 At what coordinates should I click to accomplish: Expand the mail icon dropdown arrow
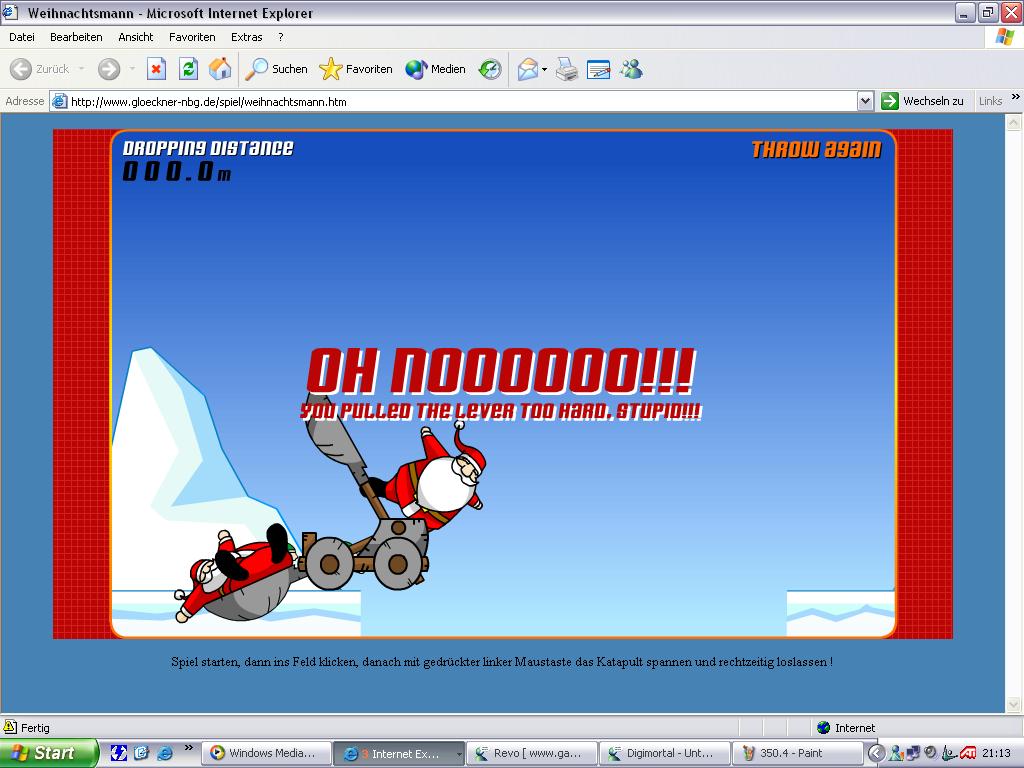pyautogui.click(x=545, y=69)
